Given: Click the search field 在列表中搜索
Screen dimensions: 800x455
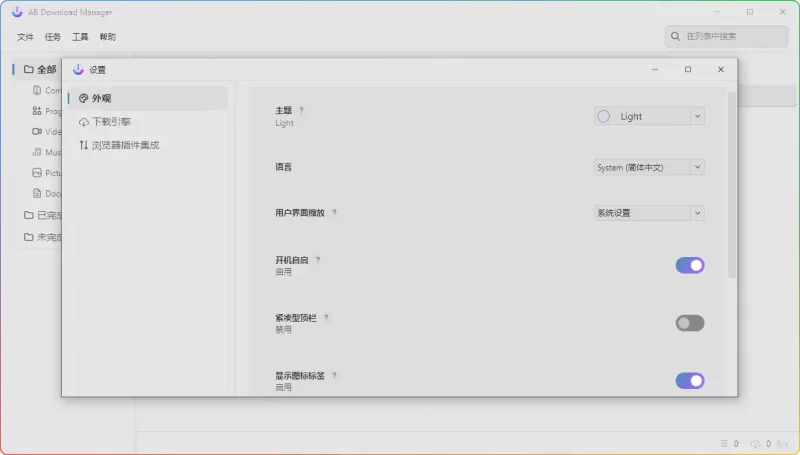Looking at the screenshot, I should click(726, 36).
